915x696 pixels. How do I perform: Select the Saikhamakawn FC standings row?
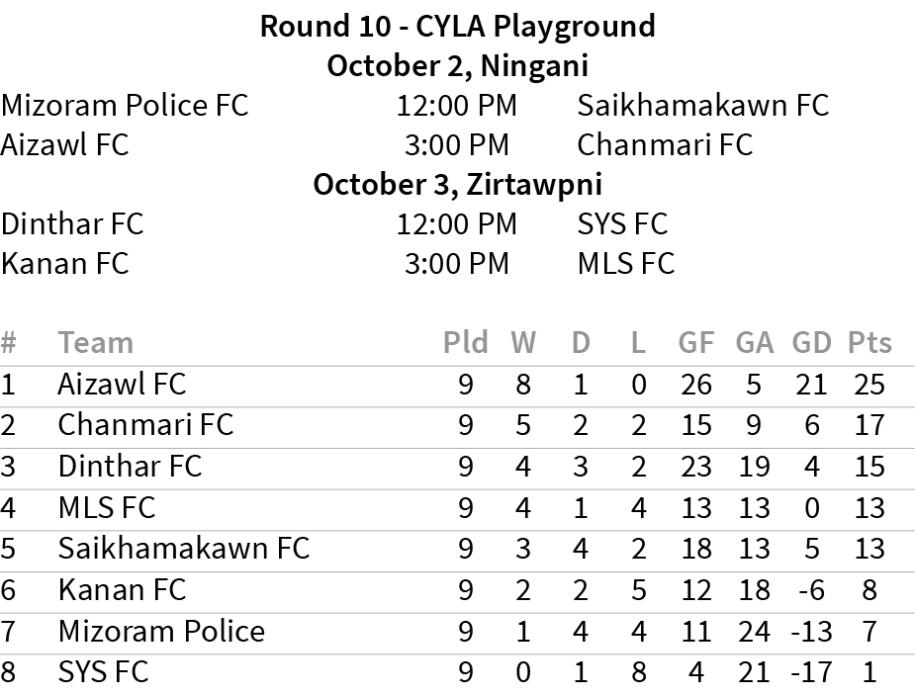click(x=458, y=549)
